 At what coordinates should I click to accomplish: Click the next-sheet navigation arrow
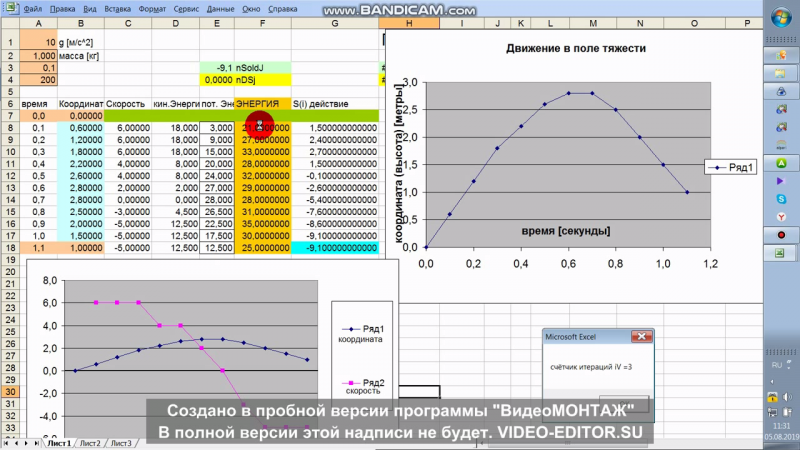pos(26,443)
